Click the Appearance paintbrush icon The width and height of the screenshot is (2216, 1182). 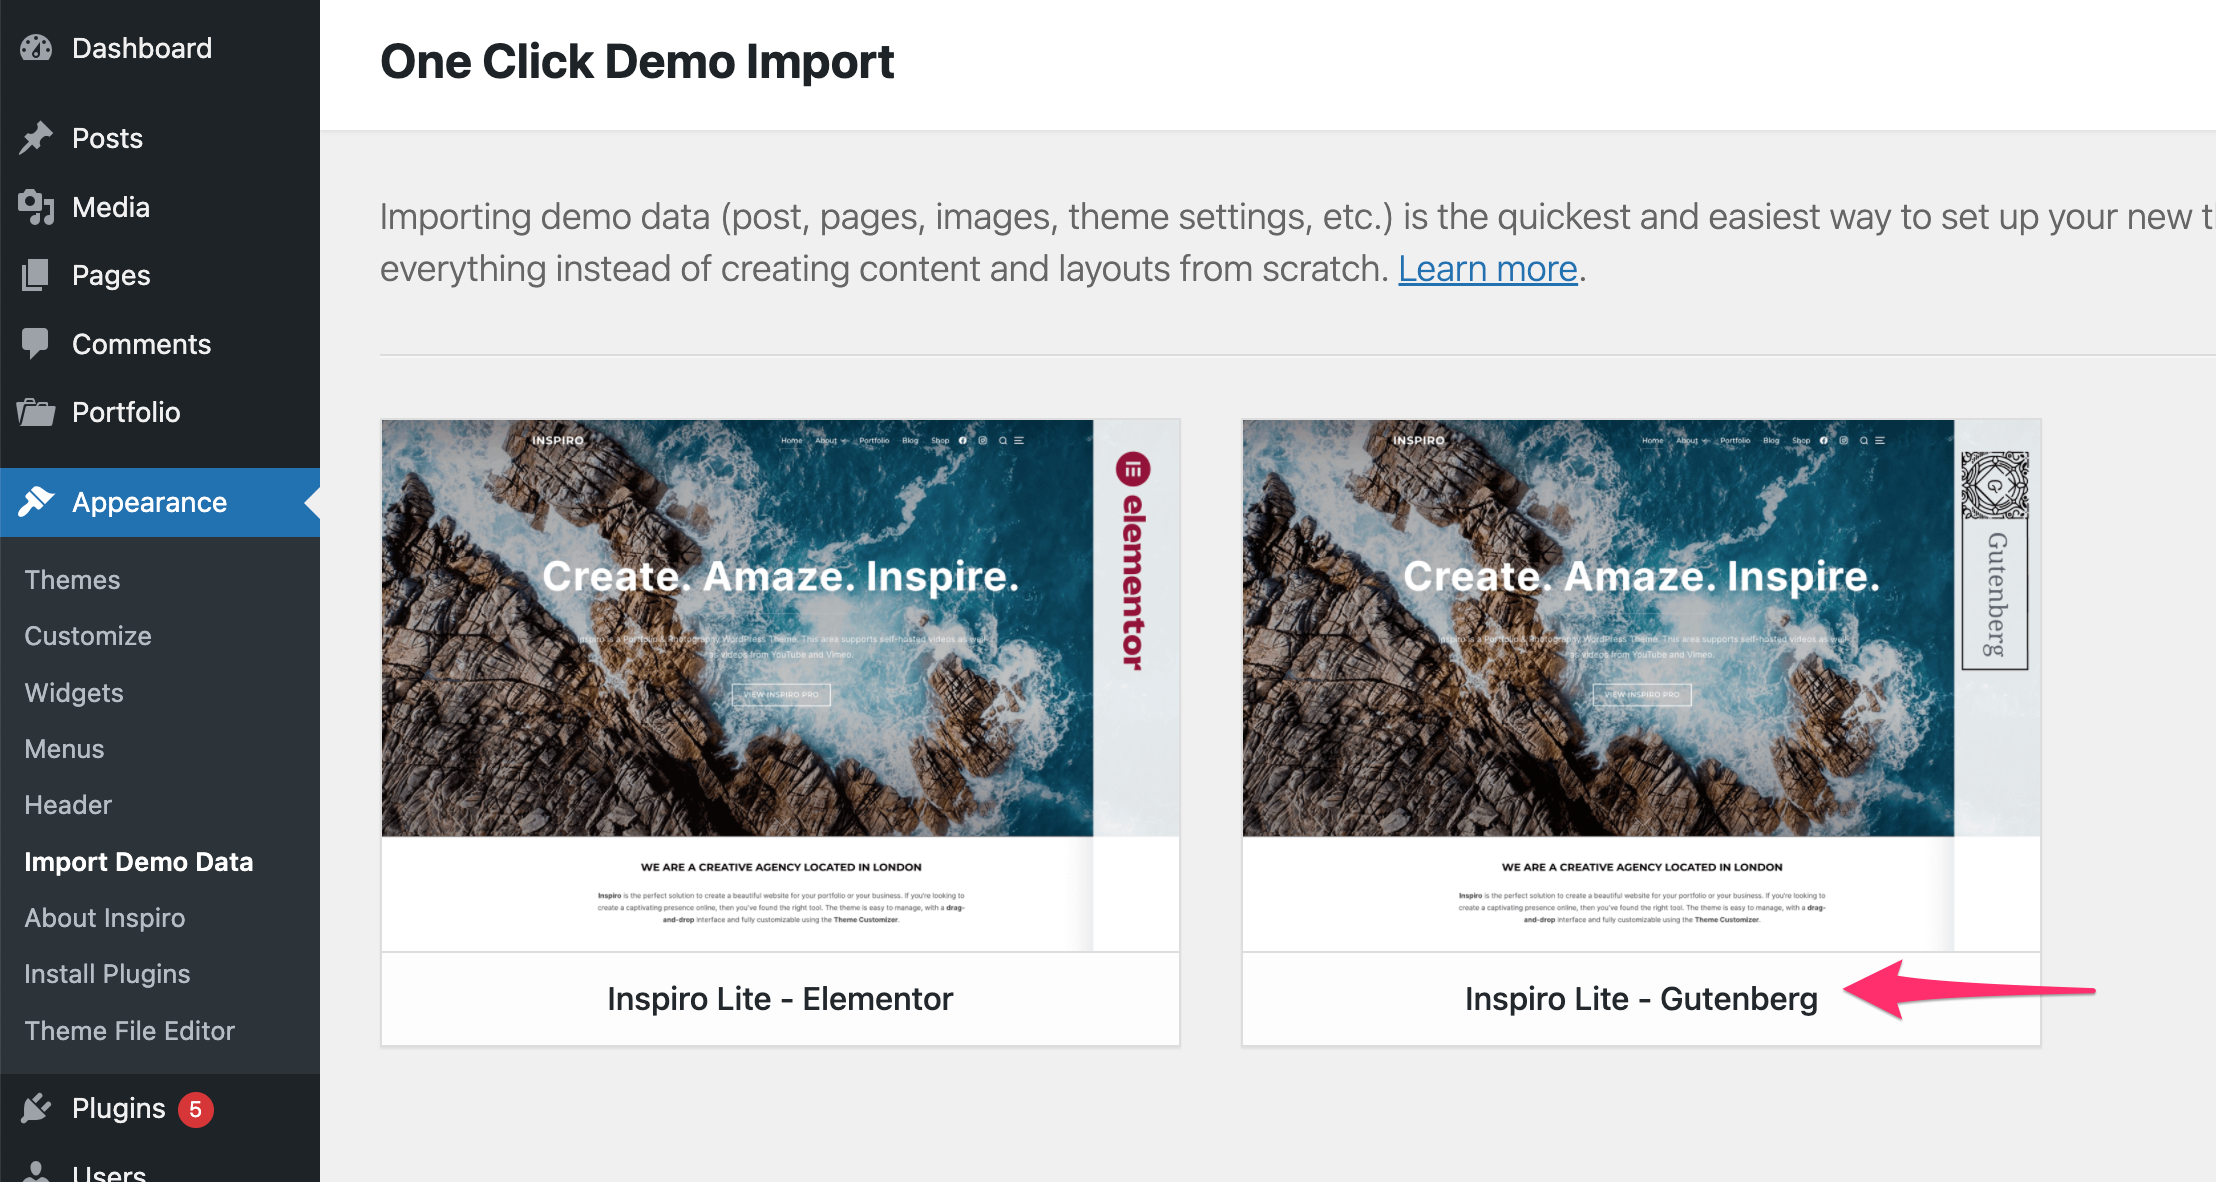(x=36, y=502)
